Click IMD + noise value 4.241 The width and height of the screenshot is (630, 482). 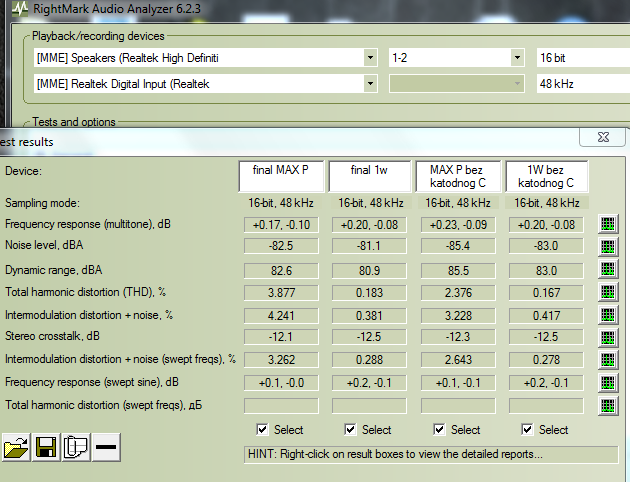point(281,316)
